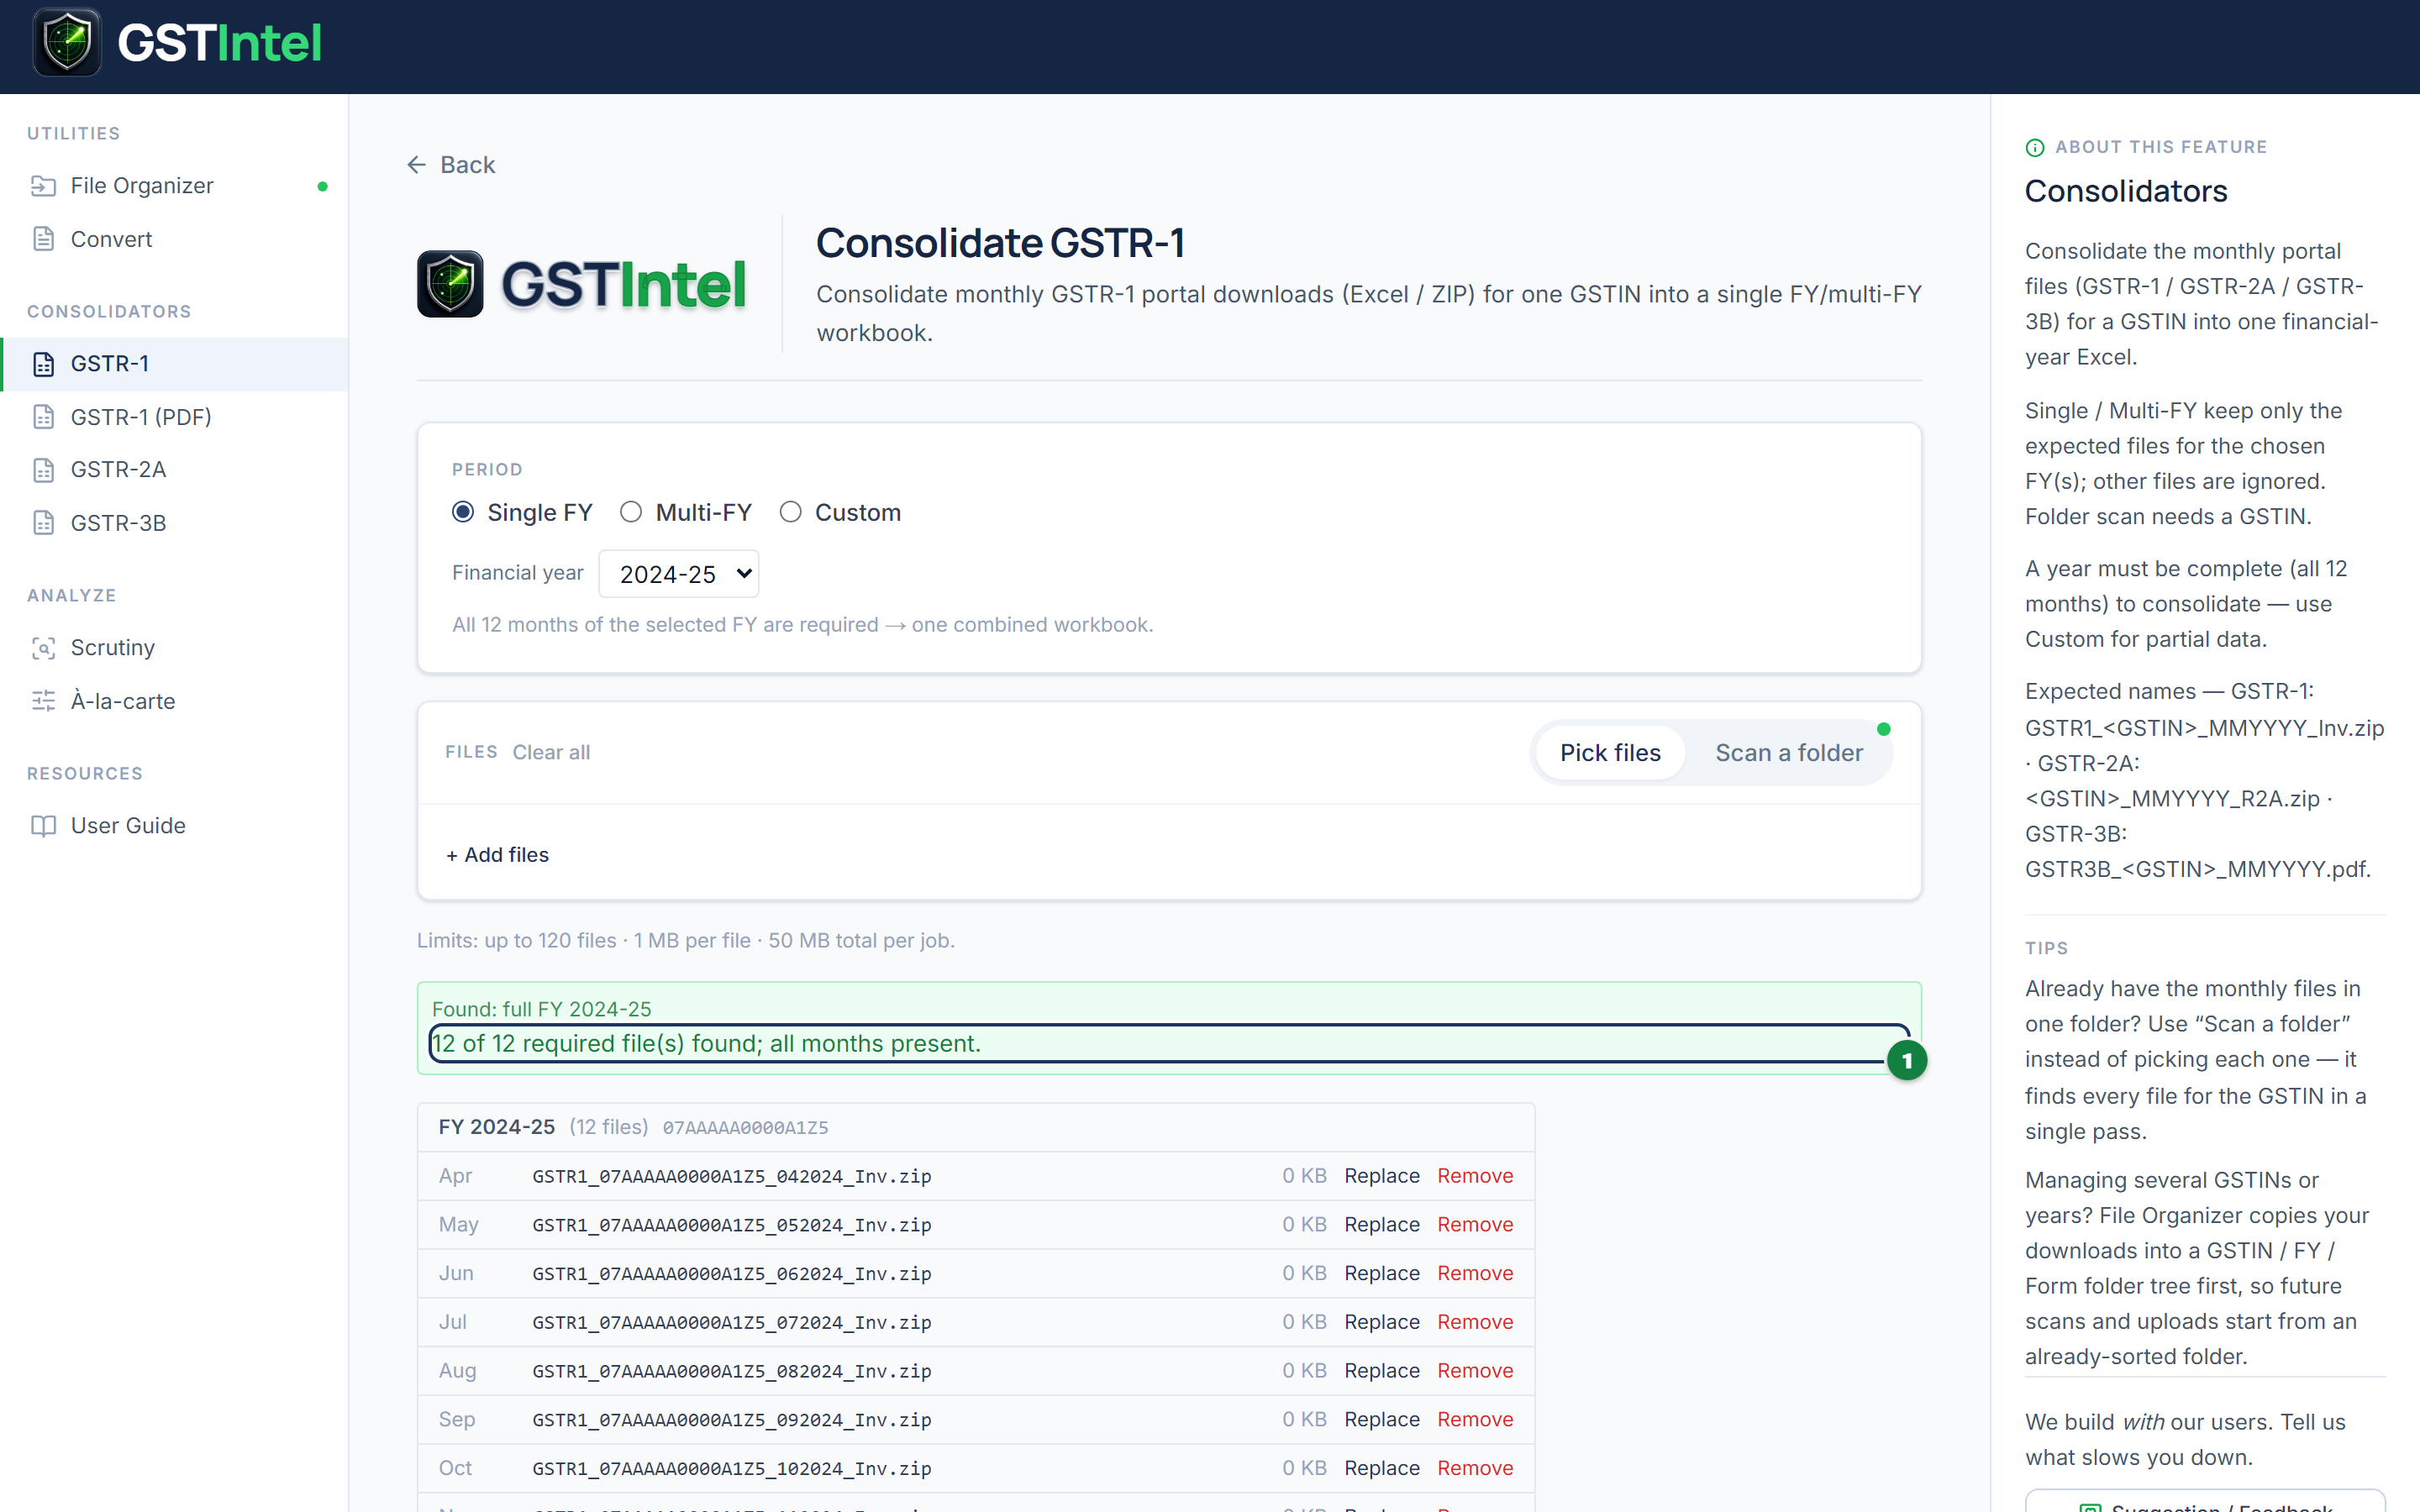
Task: Go to Convert utility
Action: pyautogui.click(x=174, y=239)
